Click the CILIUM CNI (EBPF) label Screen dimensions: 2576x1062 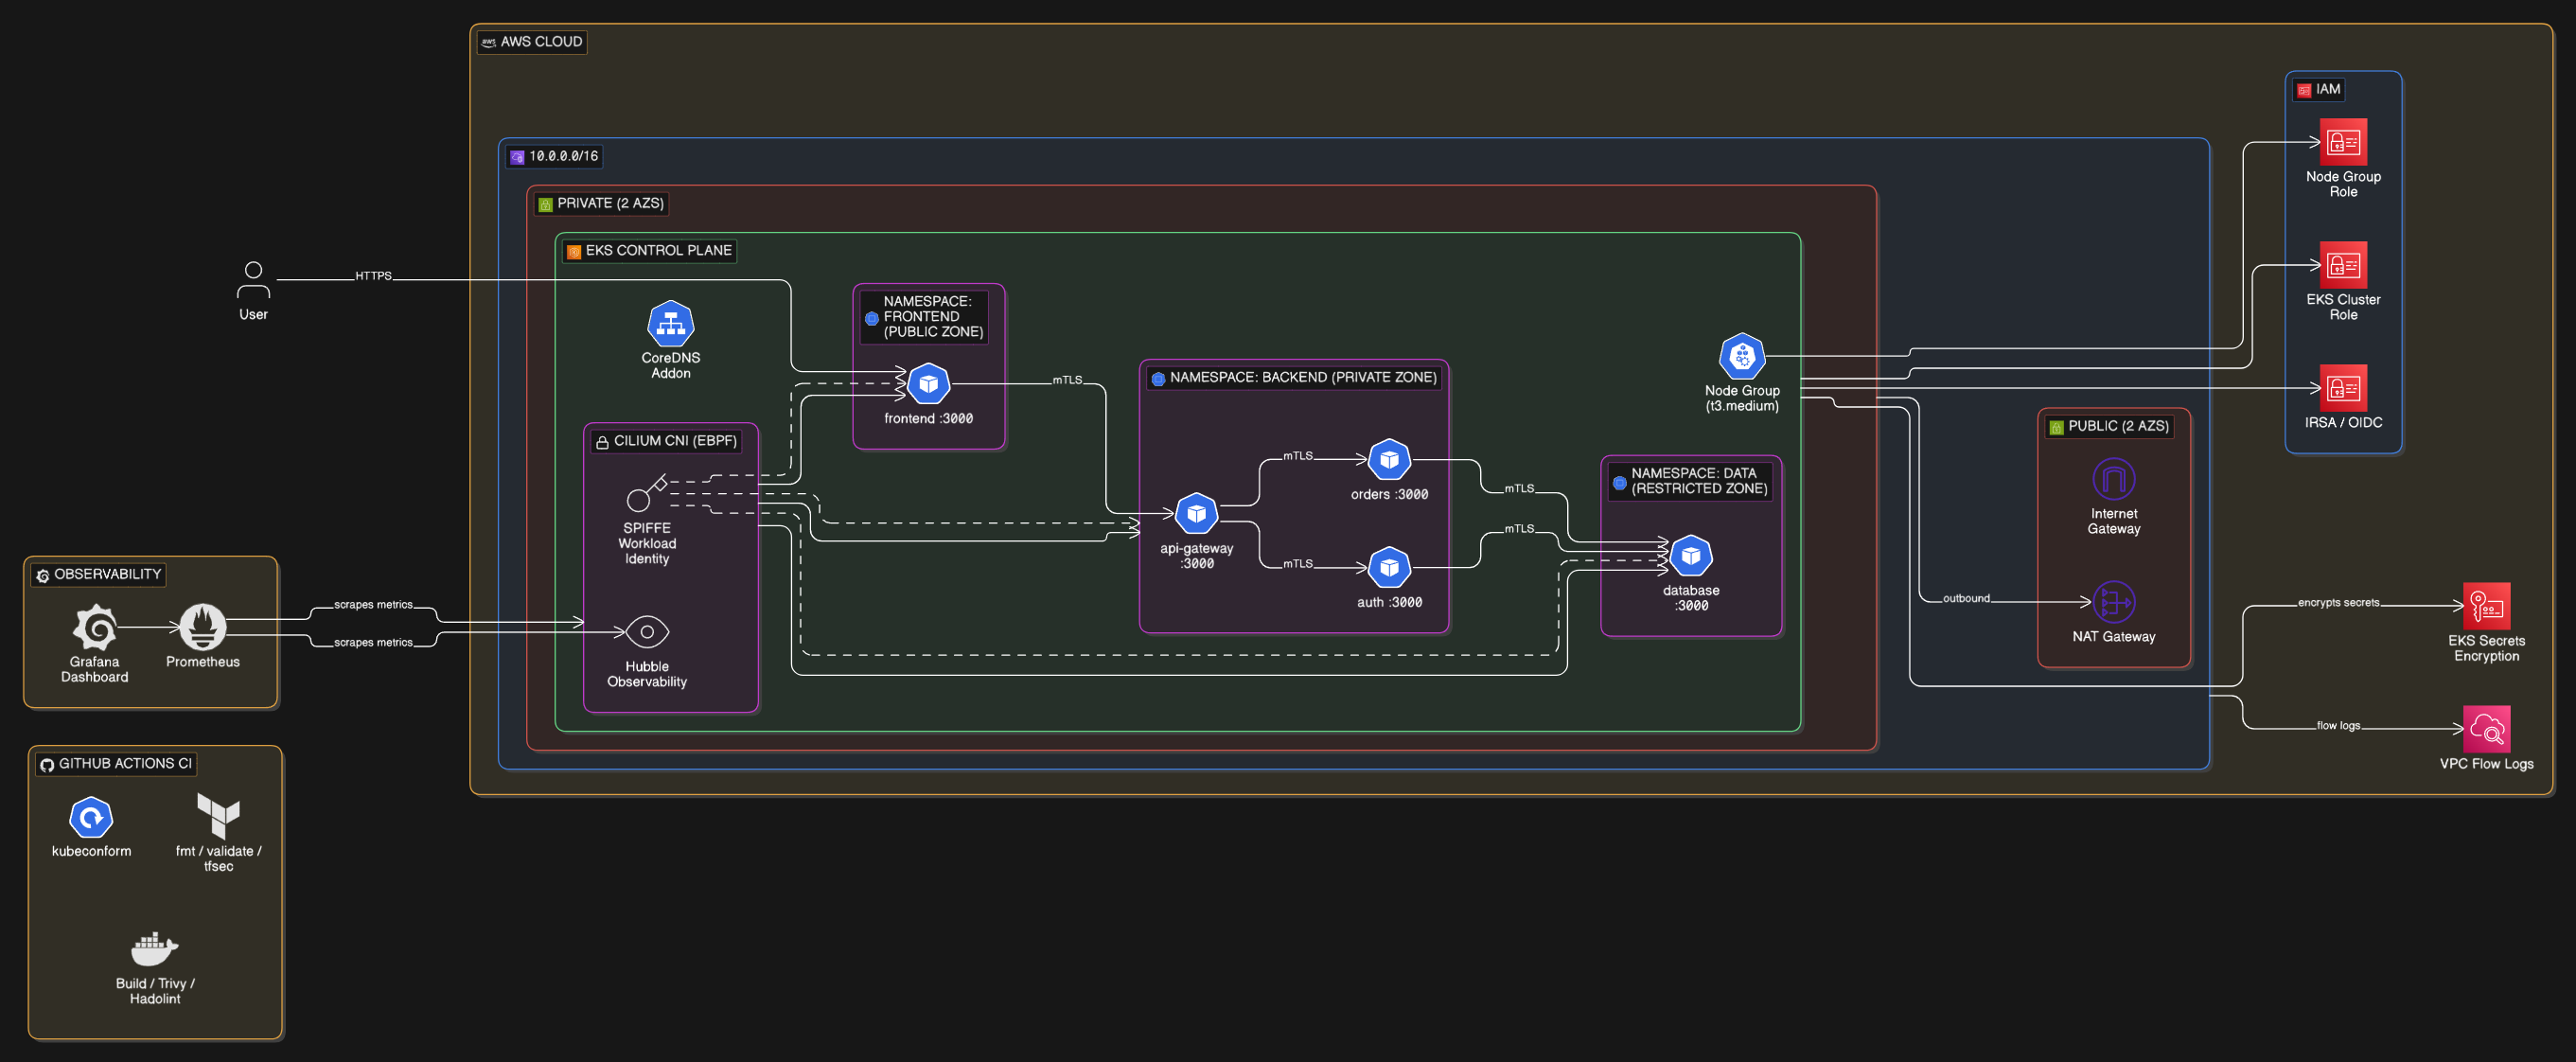click(x=666, y=441)
